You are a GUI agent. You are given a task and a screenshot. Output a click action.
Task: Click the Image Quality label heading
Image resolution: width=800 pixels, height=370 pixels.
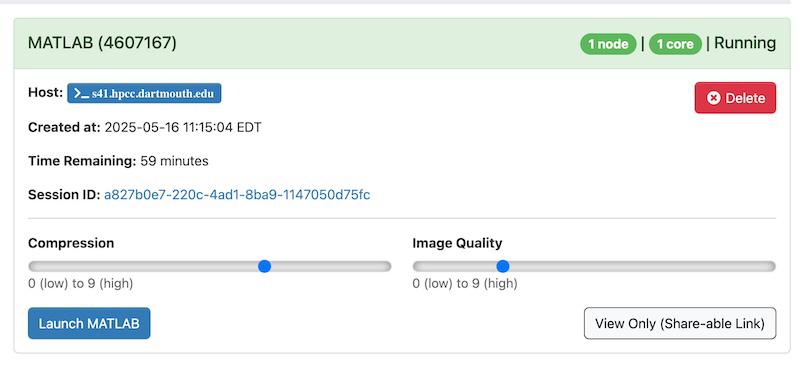pos(457,243)
